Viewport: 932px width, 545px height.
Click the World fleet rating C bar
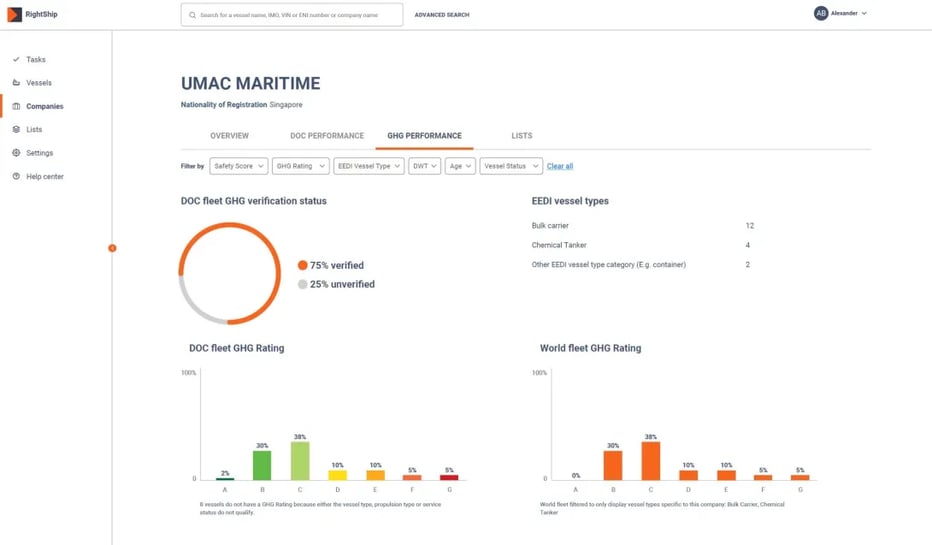click(651, 461)
